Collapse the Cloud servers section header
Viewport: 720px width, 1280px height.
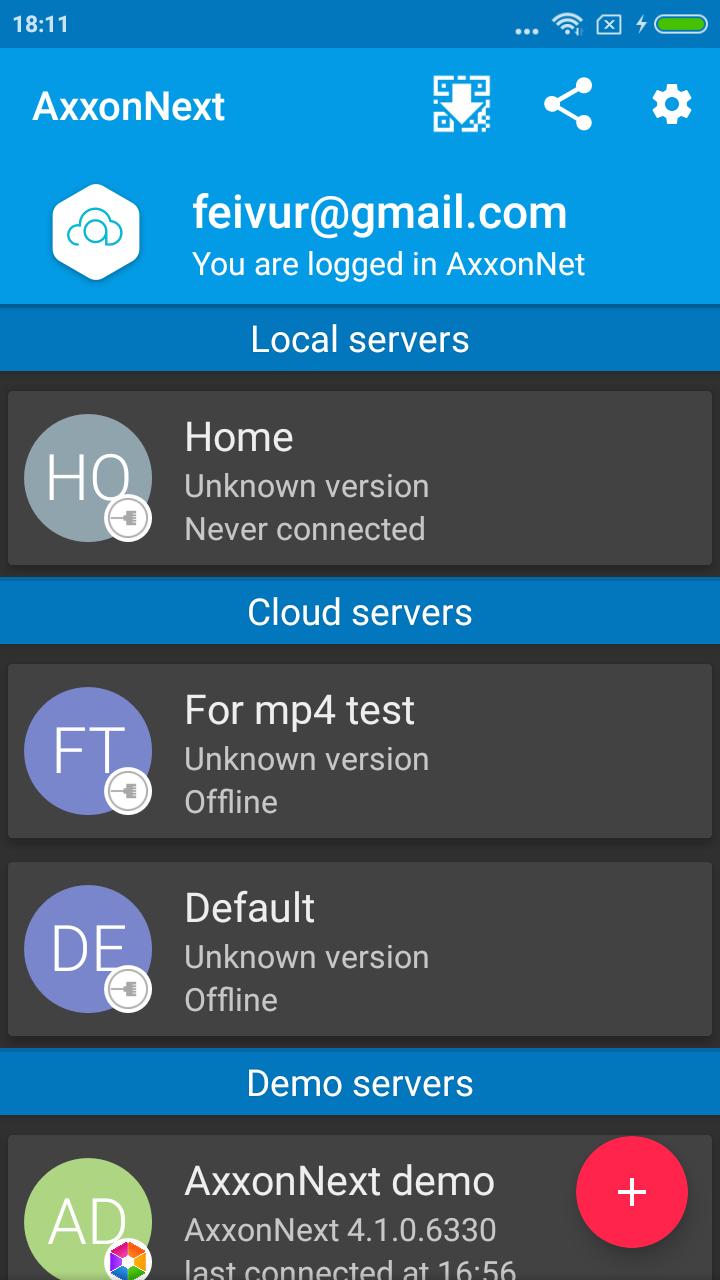point(360,612)
